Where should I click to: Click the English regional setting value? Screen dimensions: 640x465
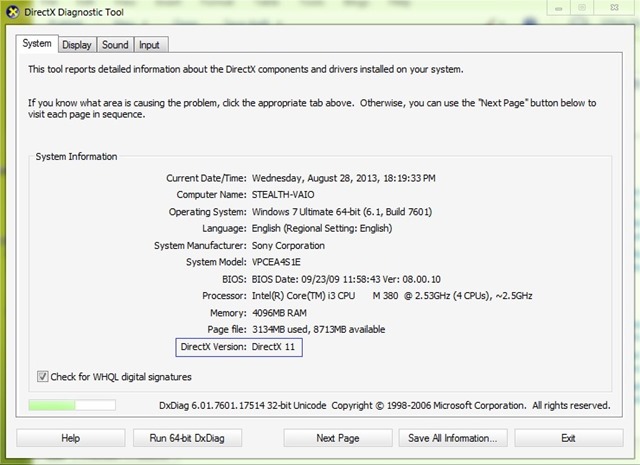click(322, 229)
